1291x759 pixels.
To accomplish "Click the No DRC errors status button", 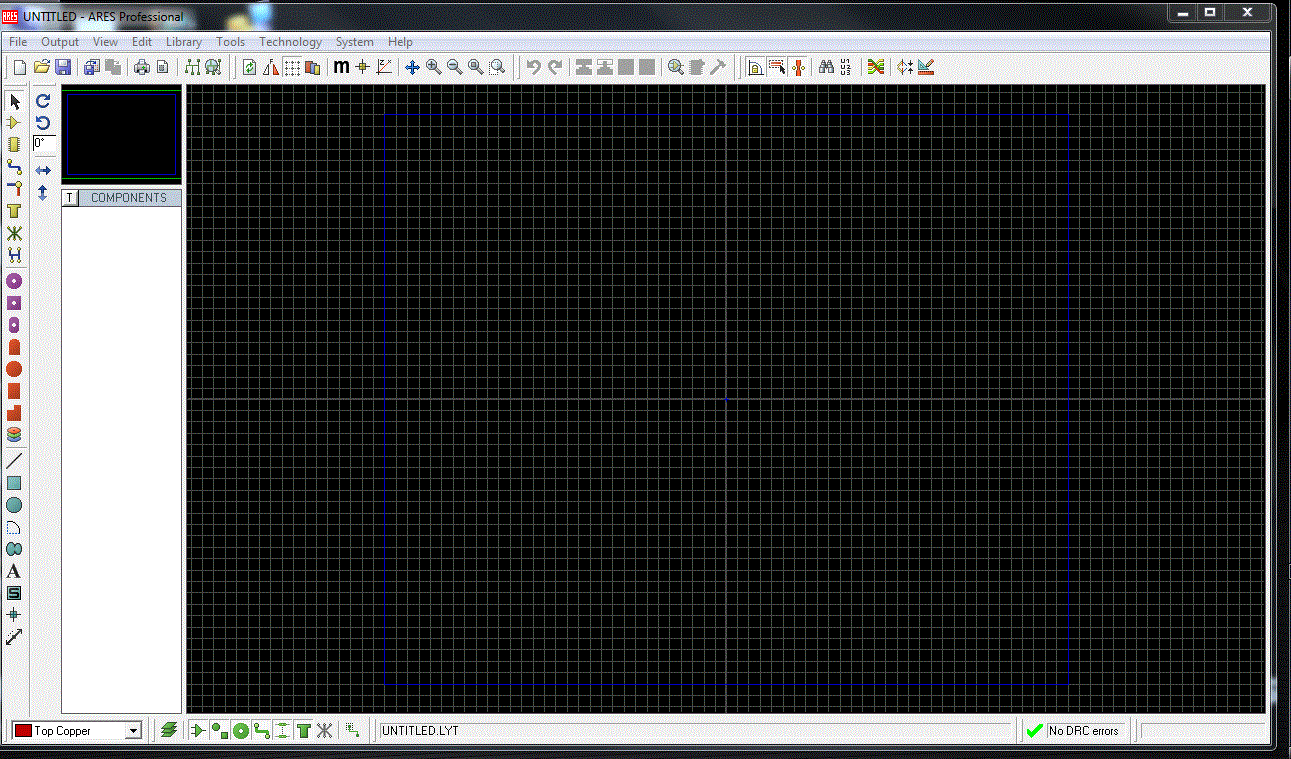I will (1074, 731).
